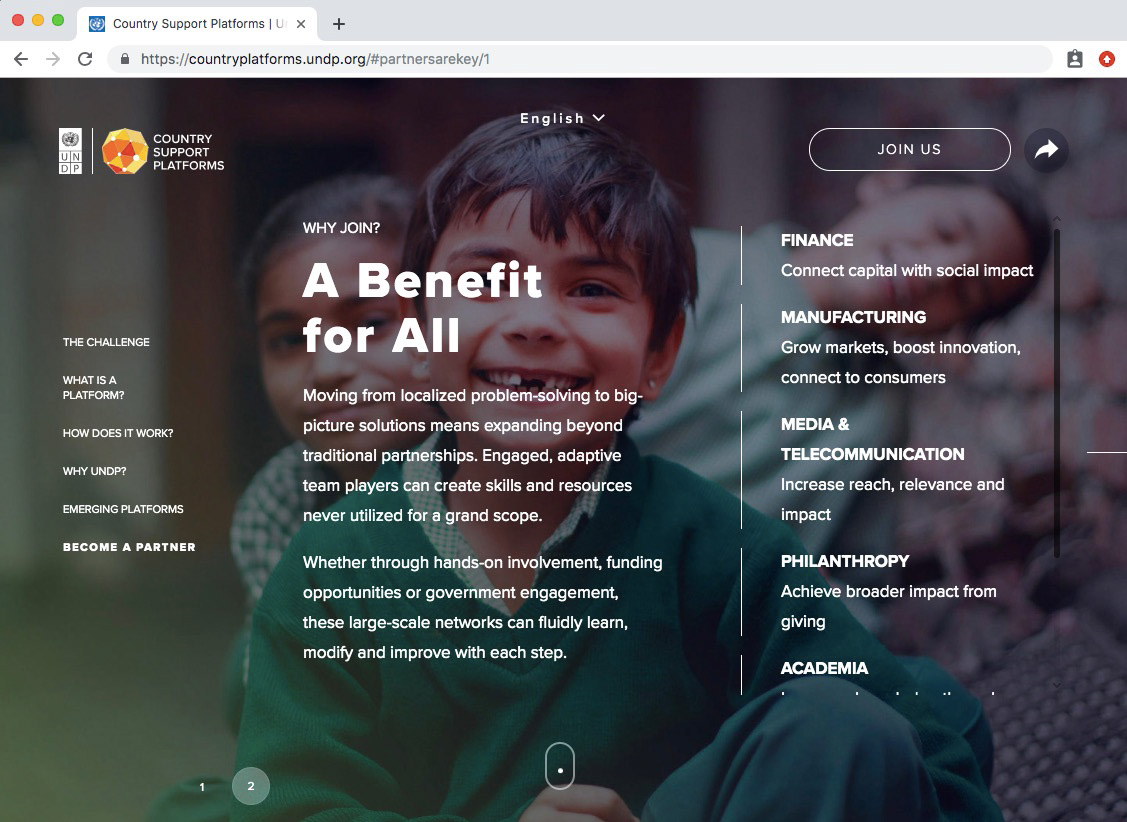1127x822 pixels.
Task: Click the UNDP logo
Action: [x=70, y=151]
